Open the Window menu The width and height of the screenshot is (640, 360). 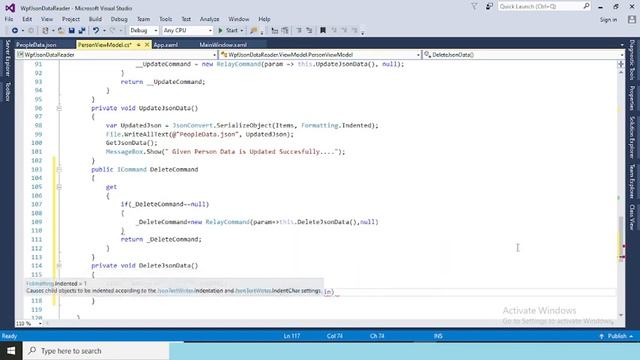coord(239,19)
